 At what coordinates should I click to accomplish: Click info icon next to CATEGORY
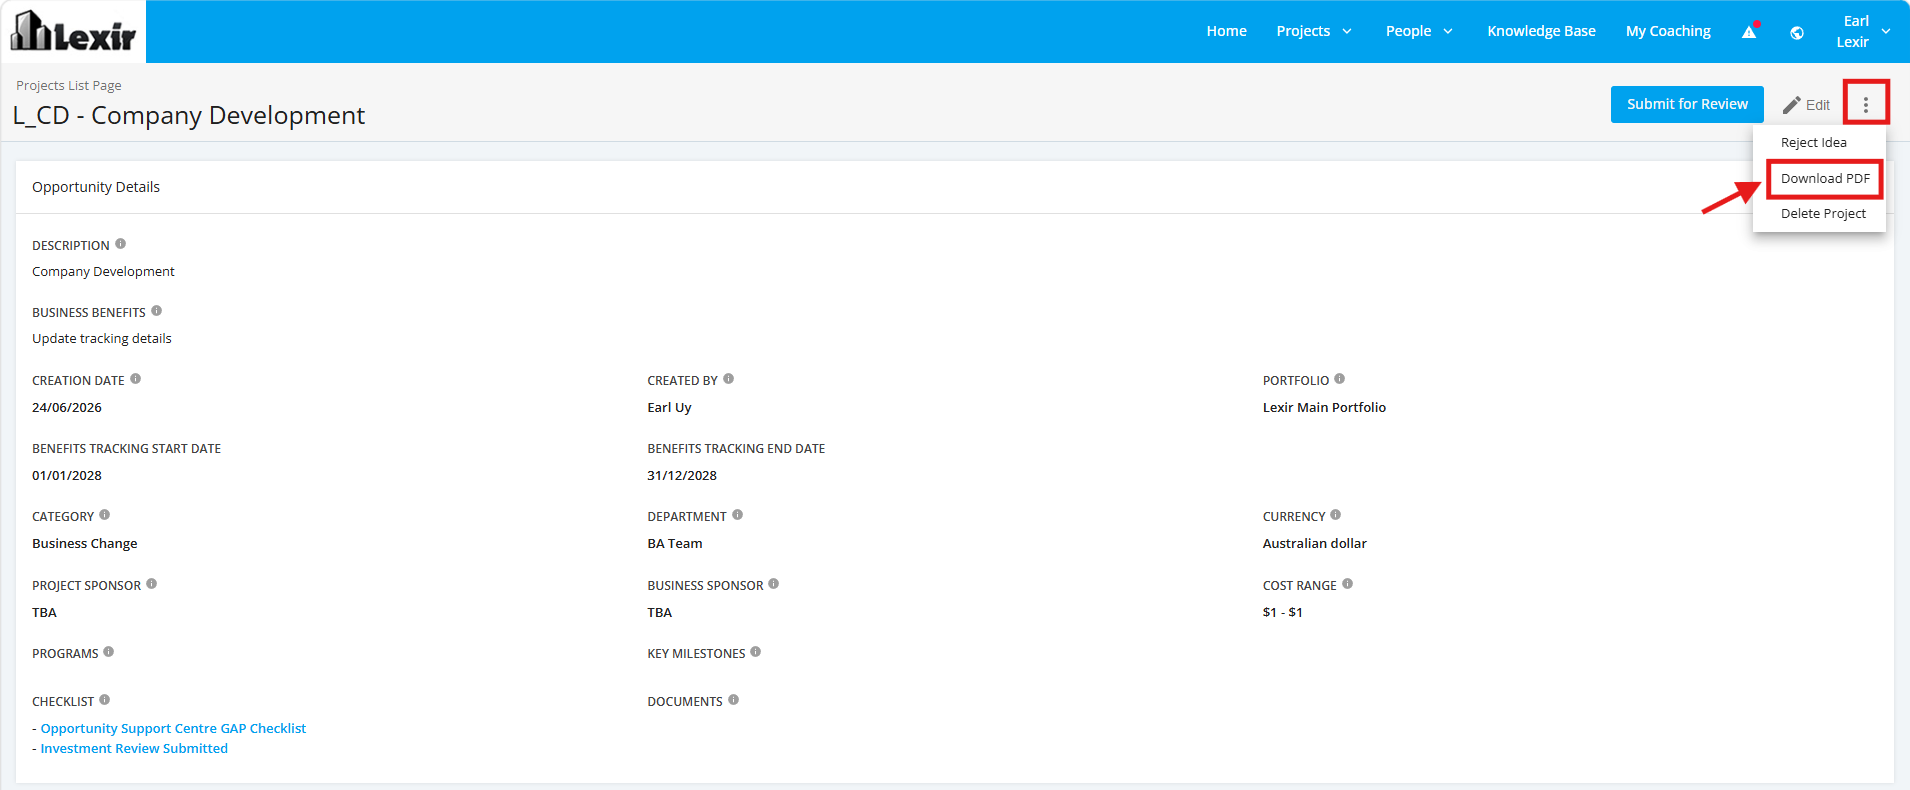(x=105, y=515)
